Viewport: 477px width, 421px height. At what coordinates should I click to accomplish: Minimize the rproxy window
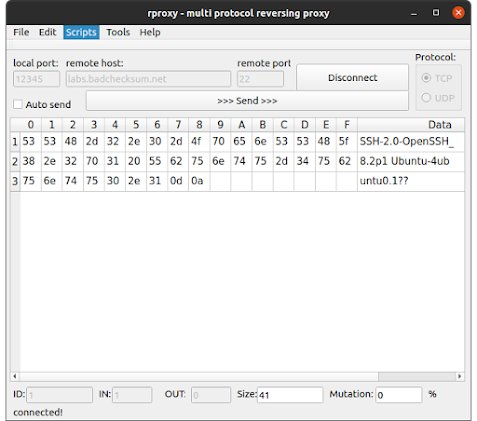click(x=414, y=13)
